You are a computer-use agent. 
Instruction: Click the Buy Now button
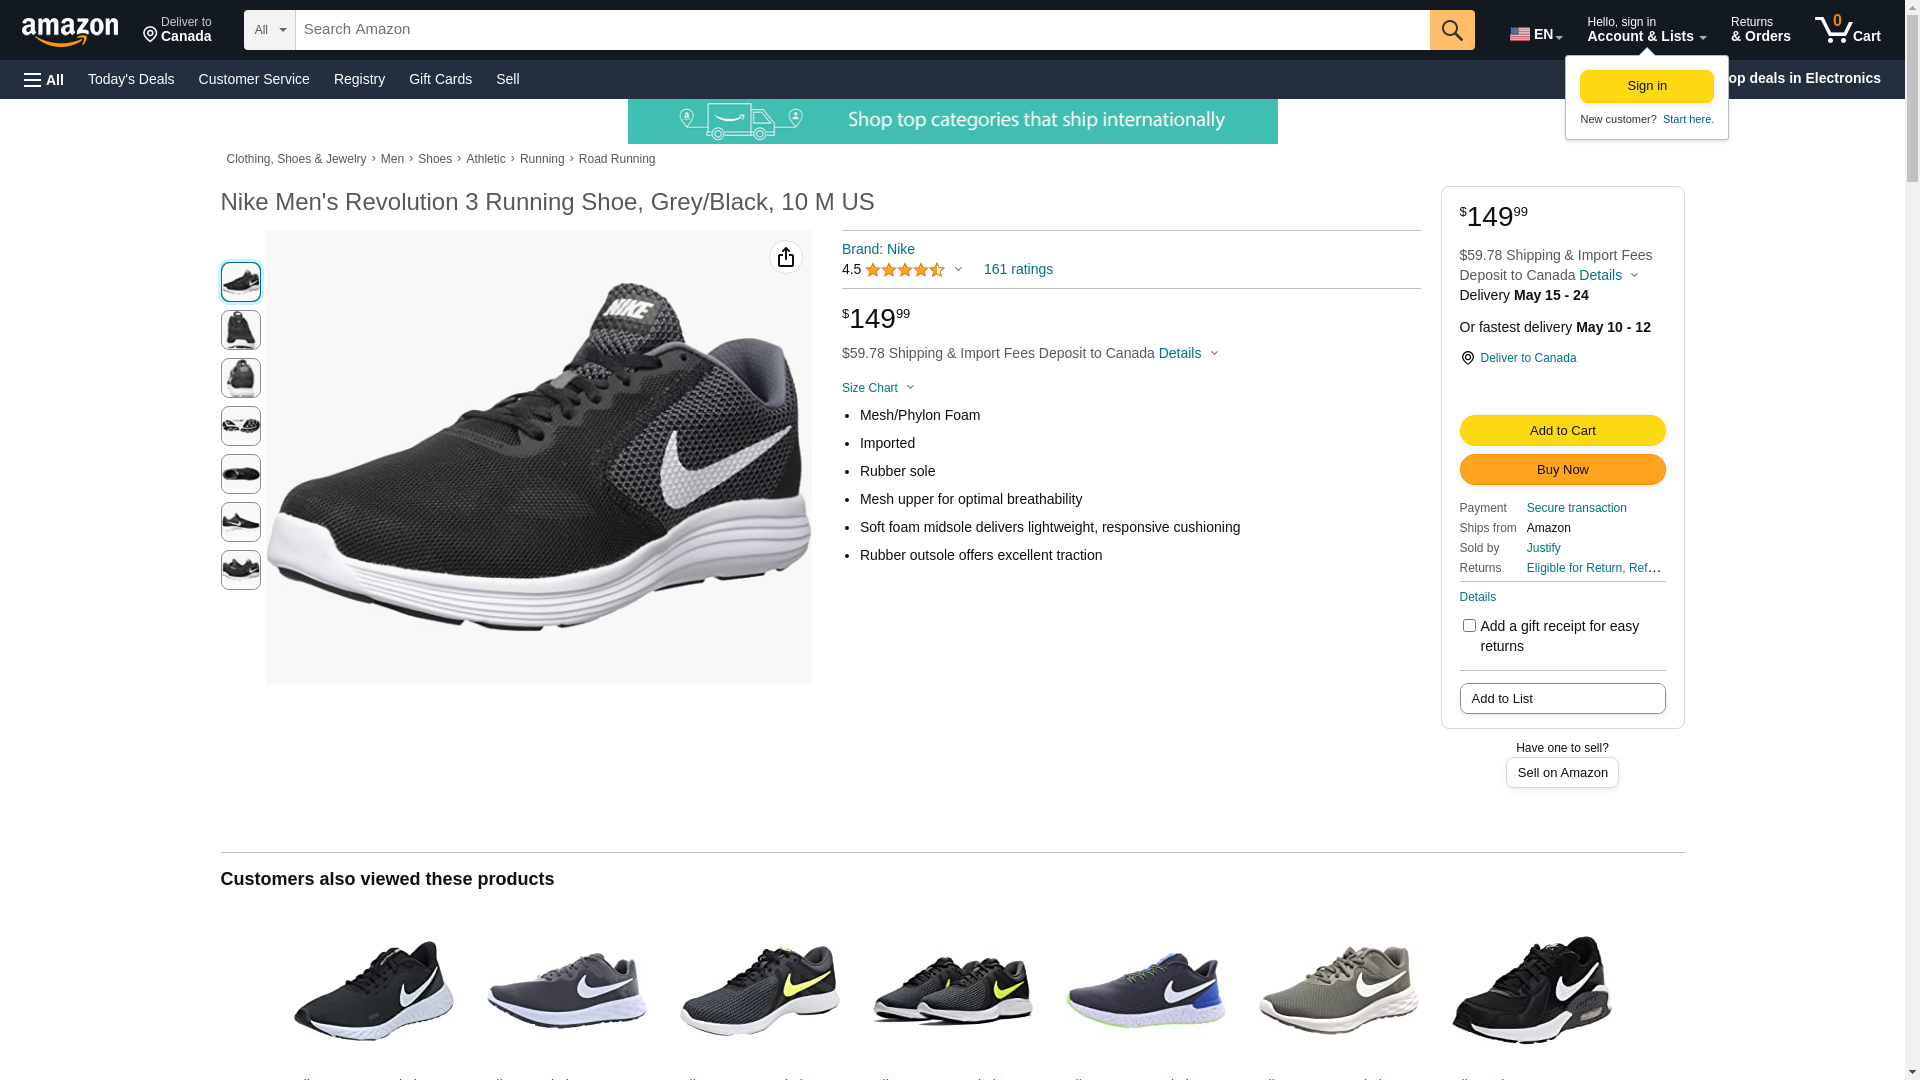click(1562, 470)
